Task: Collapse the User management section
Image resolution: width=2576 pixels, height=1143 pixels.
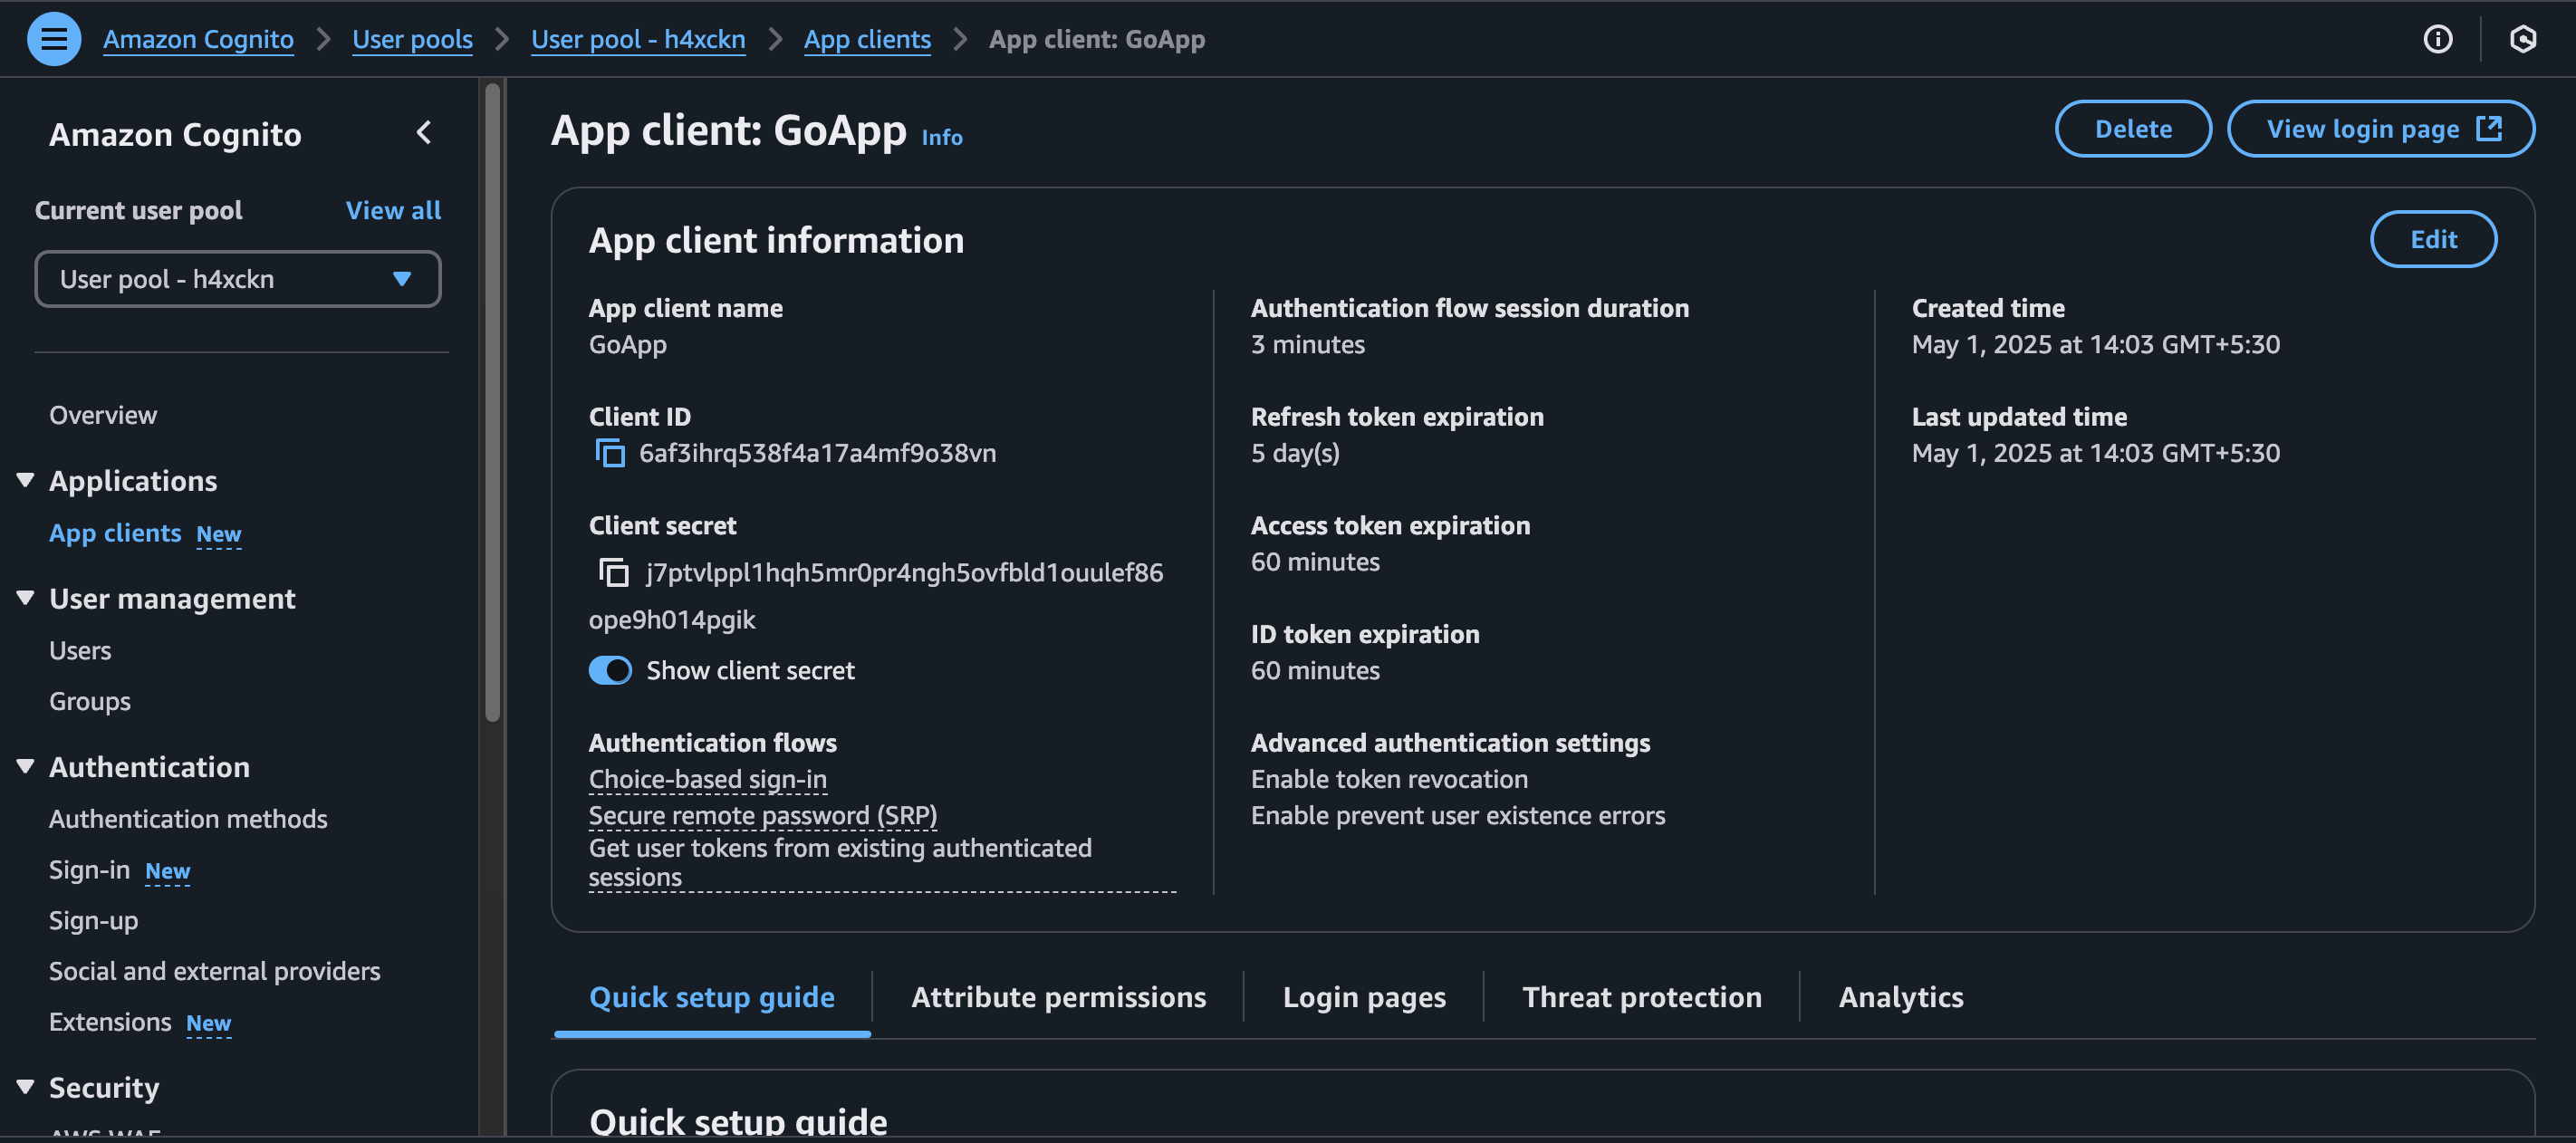Action: click(x=26, y=598)
